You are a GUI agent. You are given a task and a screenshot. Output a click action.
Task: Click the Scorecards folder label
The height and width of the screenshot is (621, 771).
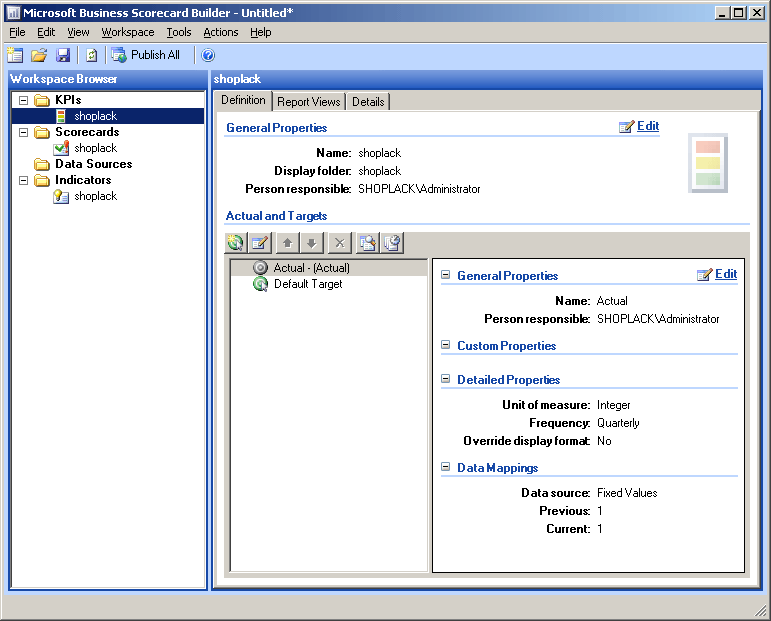click(87, 132)
